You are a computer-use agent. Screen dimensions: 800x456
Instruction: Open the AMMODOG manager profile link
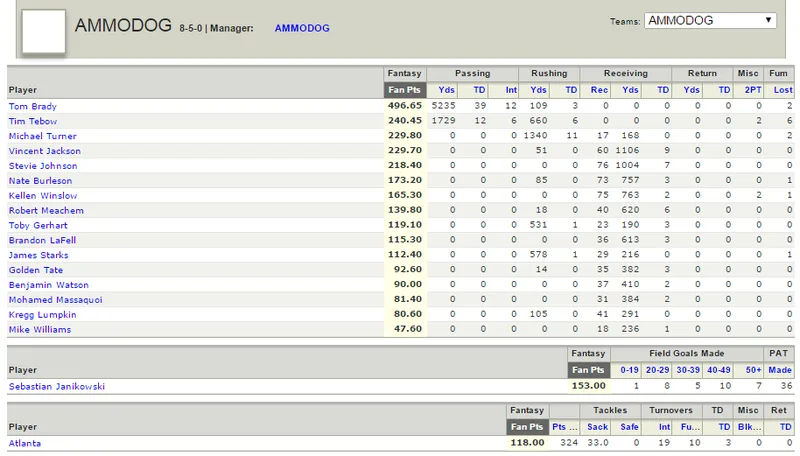[302, 28]
